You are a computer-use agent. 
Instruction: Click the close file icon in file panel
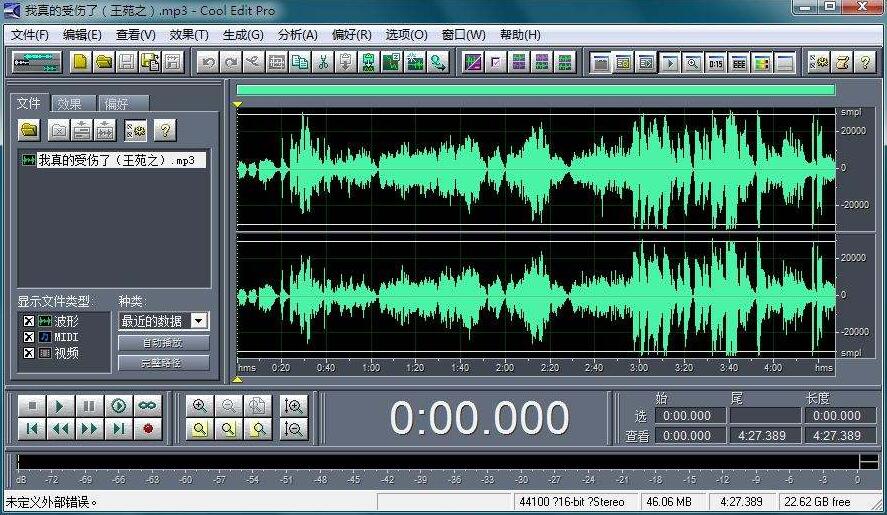click(59, 130)
